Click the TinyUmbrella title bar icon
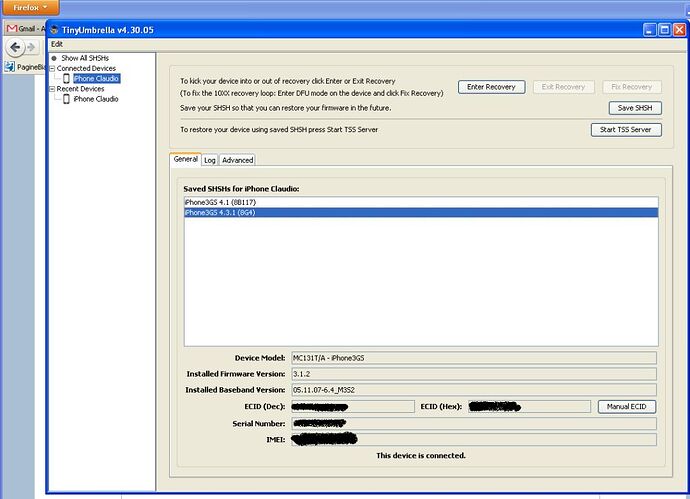Screen dimensions: 690x499 55,30
